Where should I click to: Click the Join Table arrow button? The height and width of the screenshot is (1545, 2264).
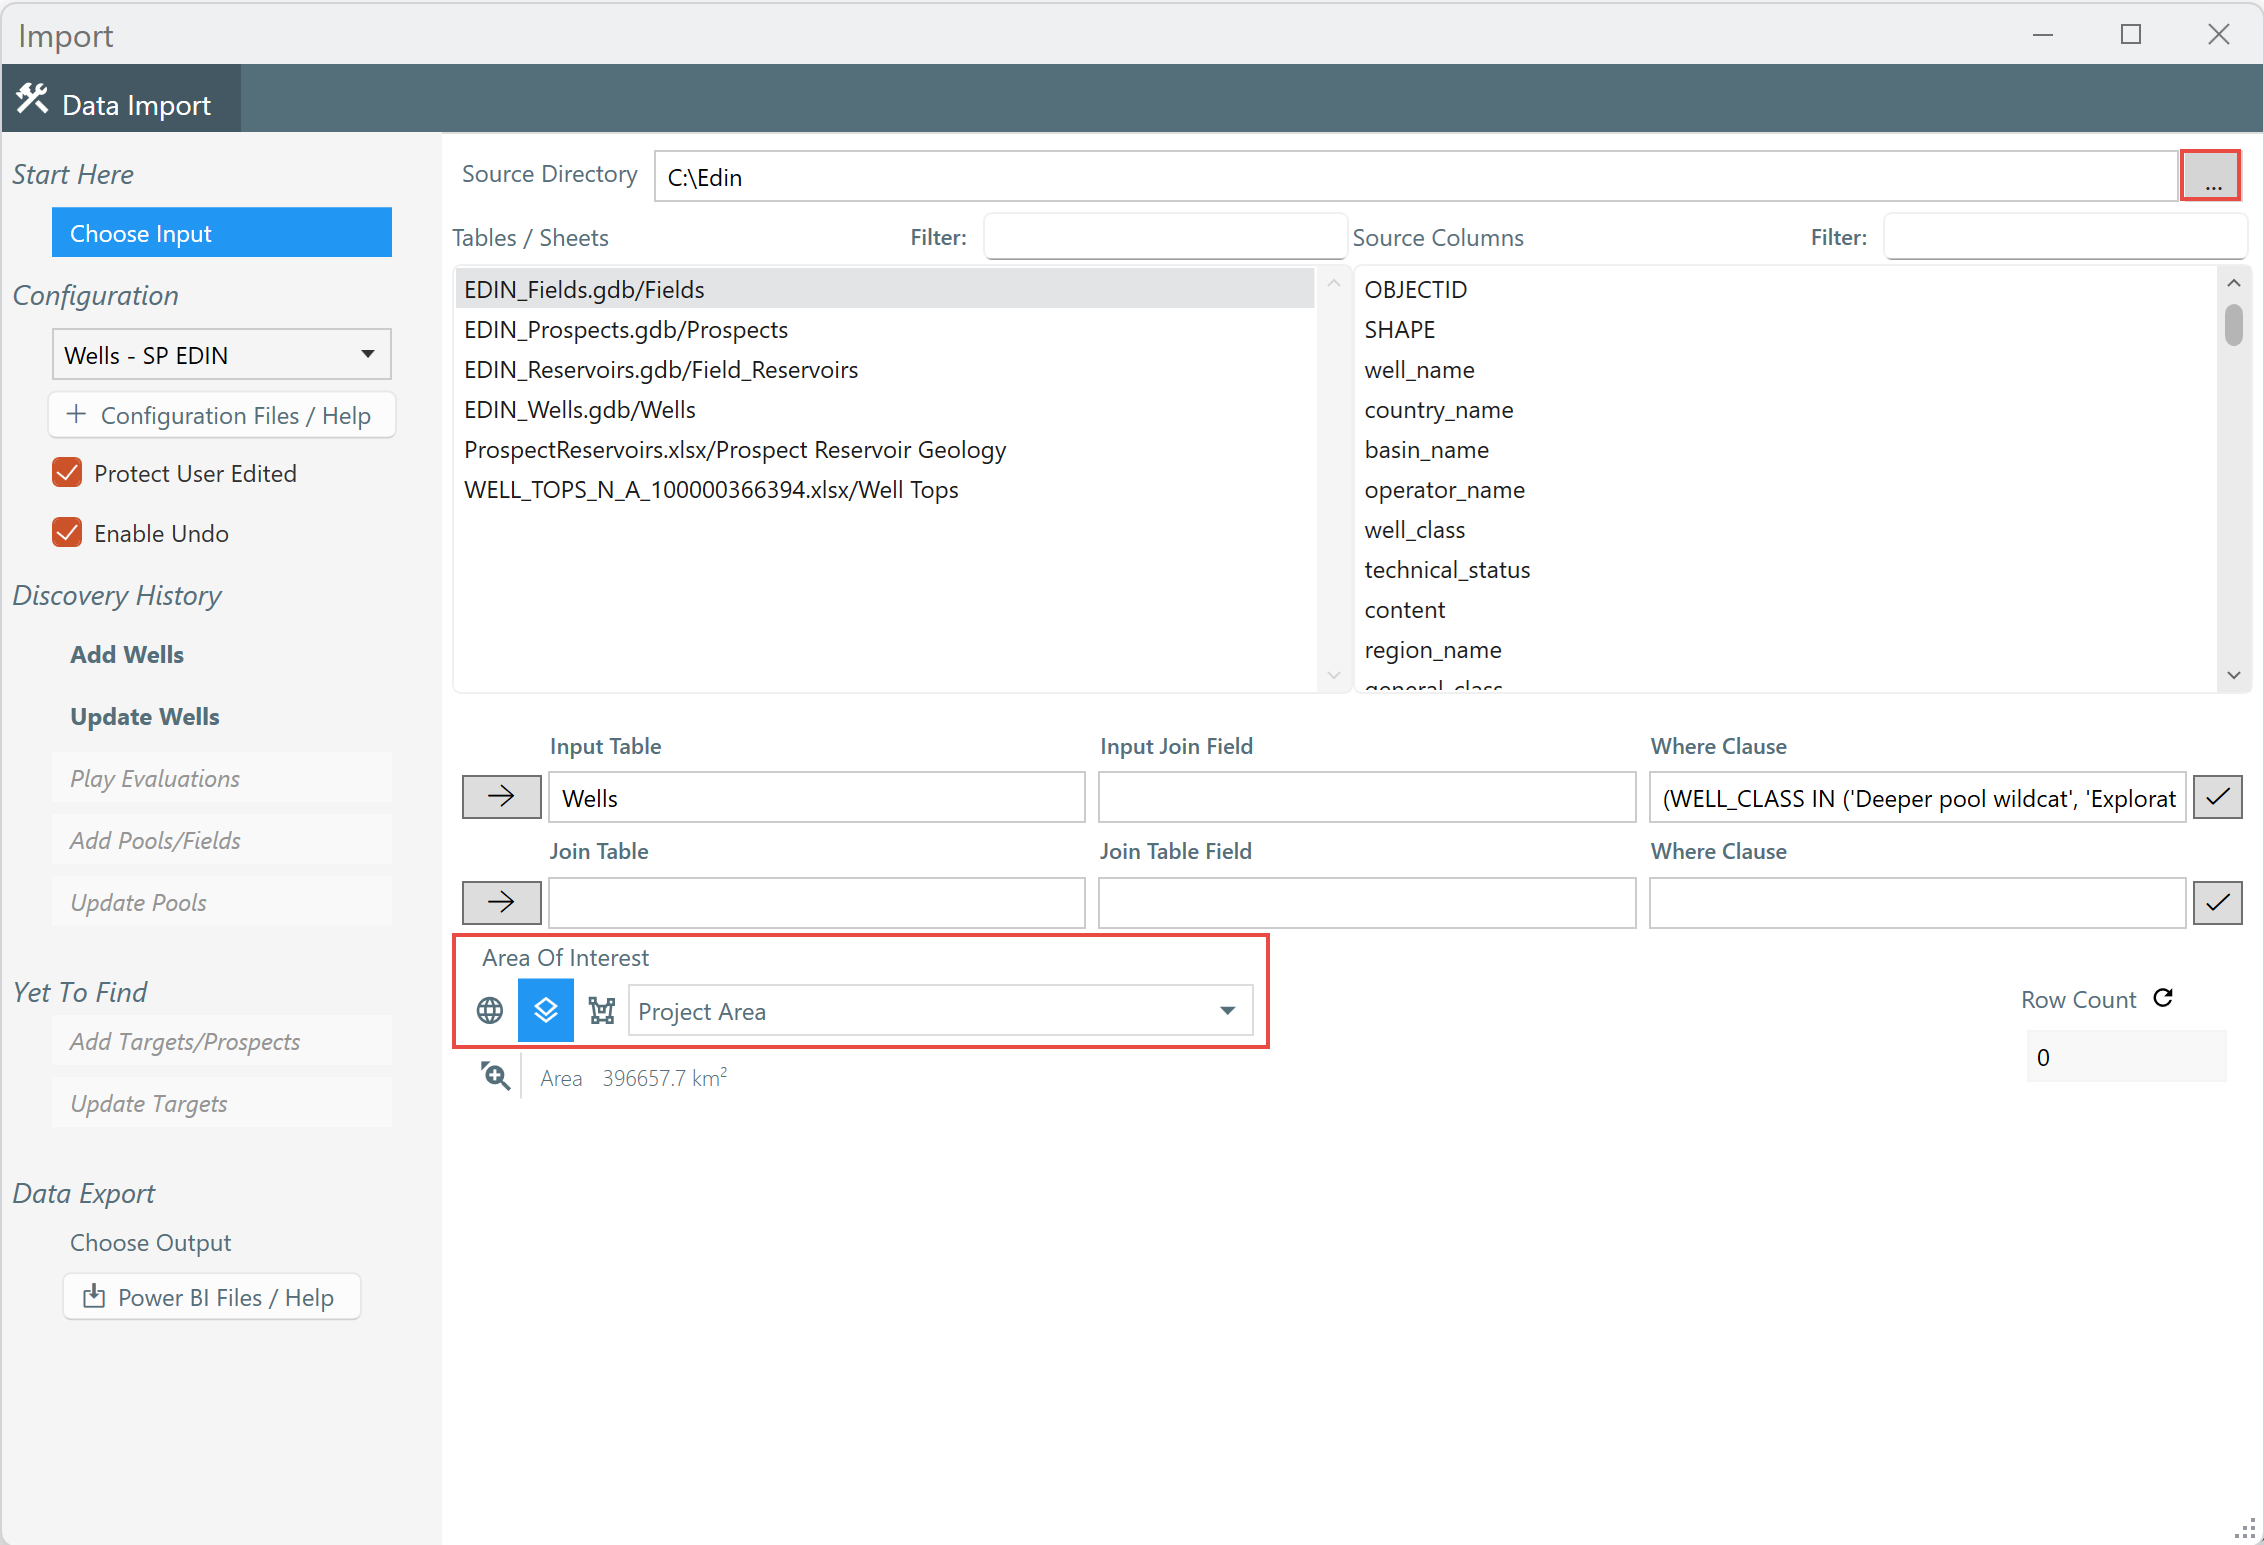tap(501, 903)
